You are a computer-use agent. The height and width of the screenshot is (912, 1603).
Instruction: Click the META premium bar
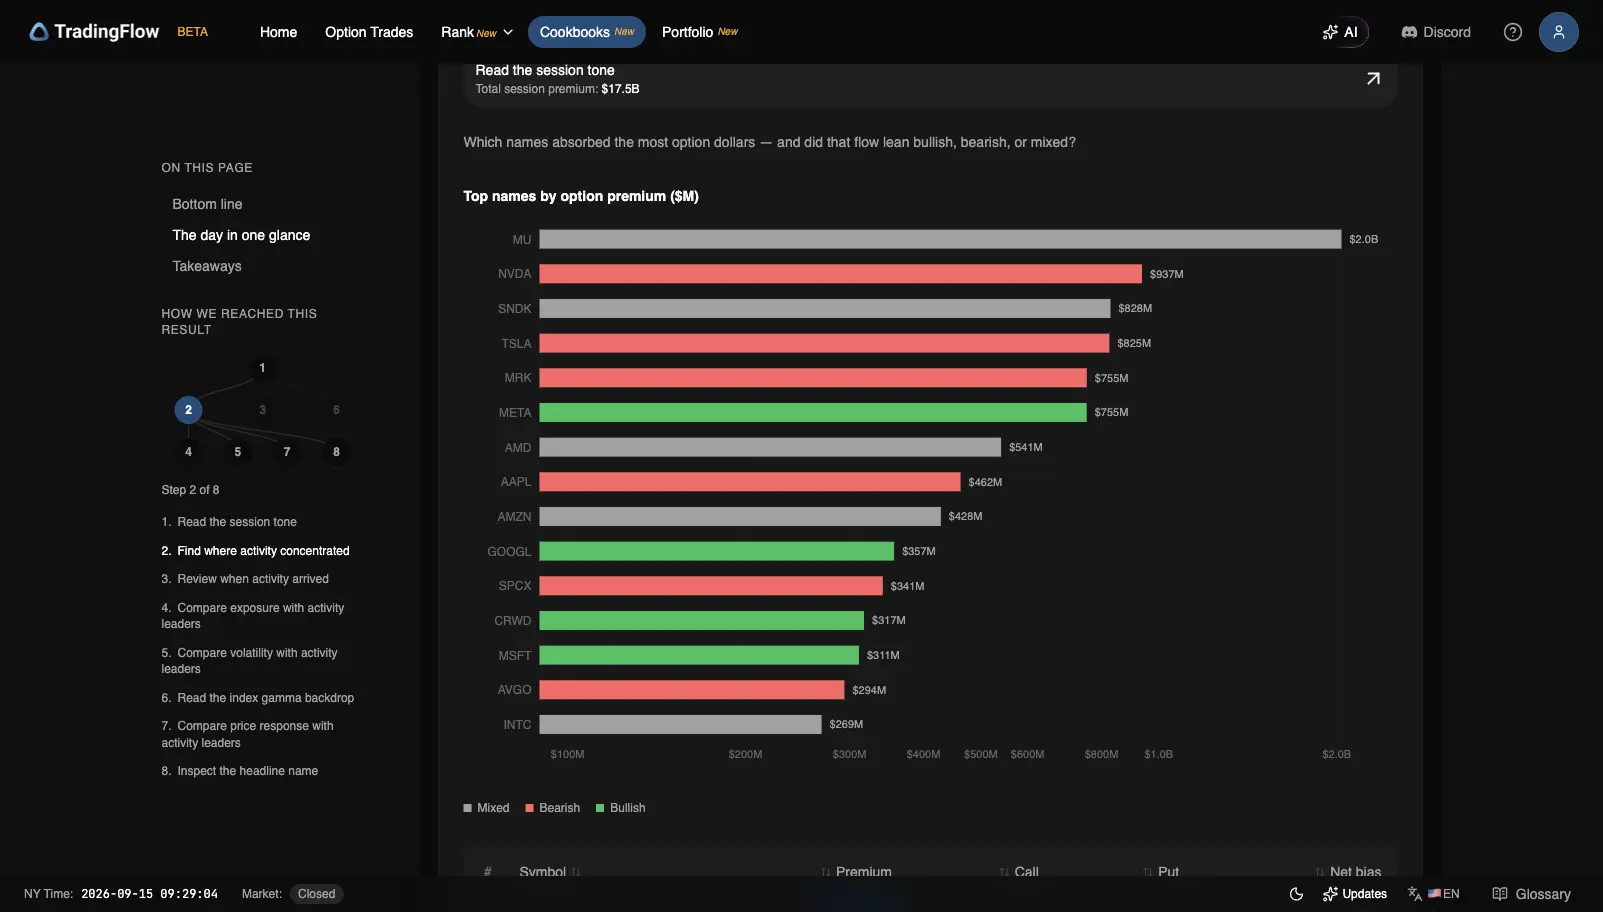click(813, 412)
